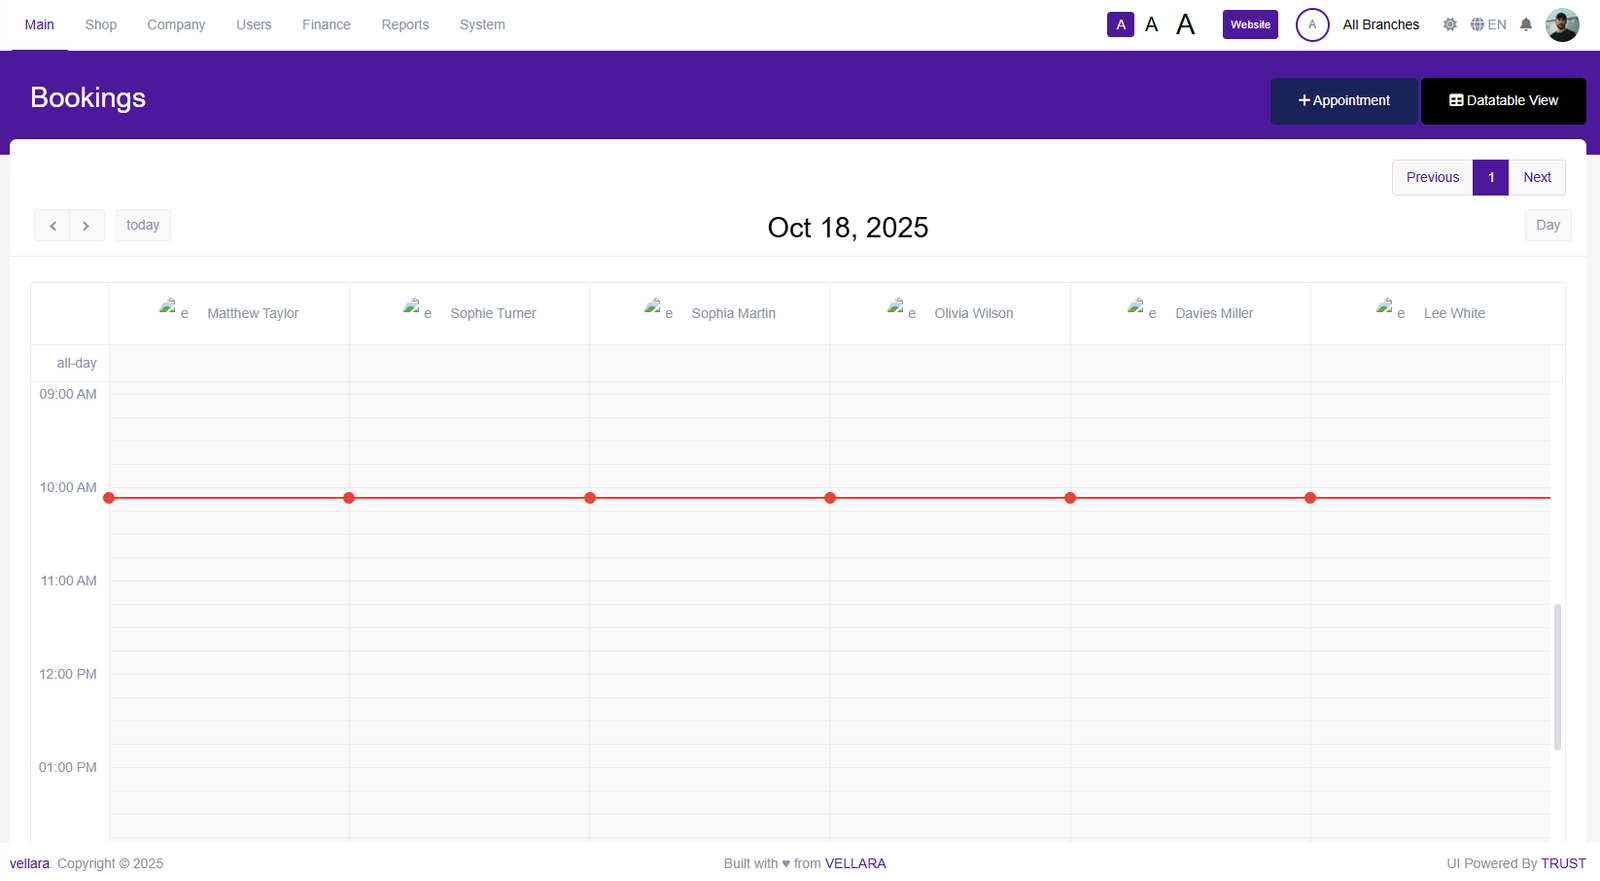The width and height of the screenshot is (1600, 881).
Task: Expand the Finance menu
Action: pos(326,25)
